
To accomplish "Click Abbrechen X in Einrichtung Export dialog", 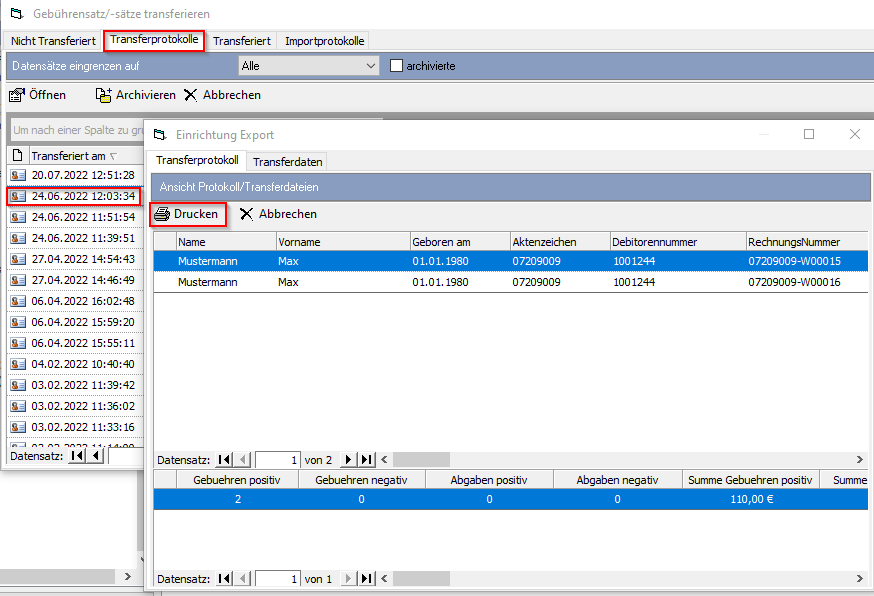I will coord(246,214).
